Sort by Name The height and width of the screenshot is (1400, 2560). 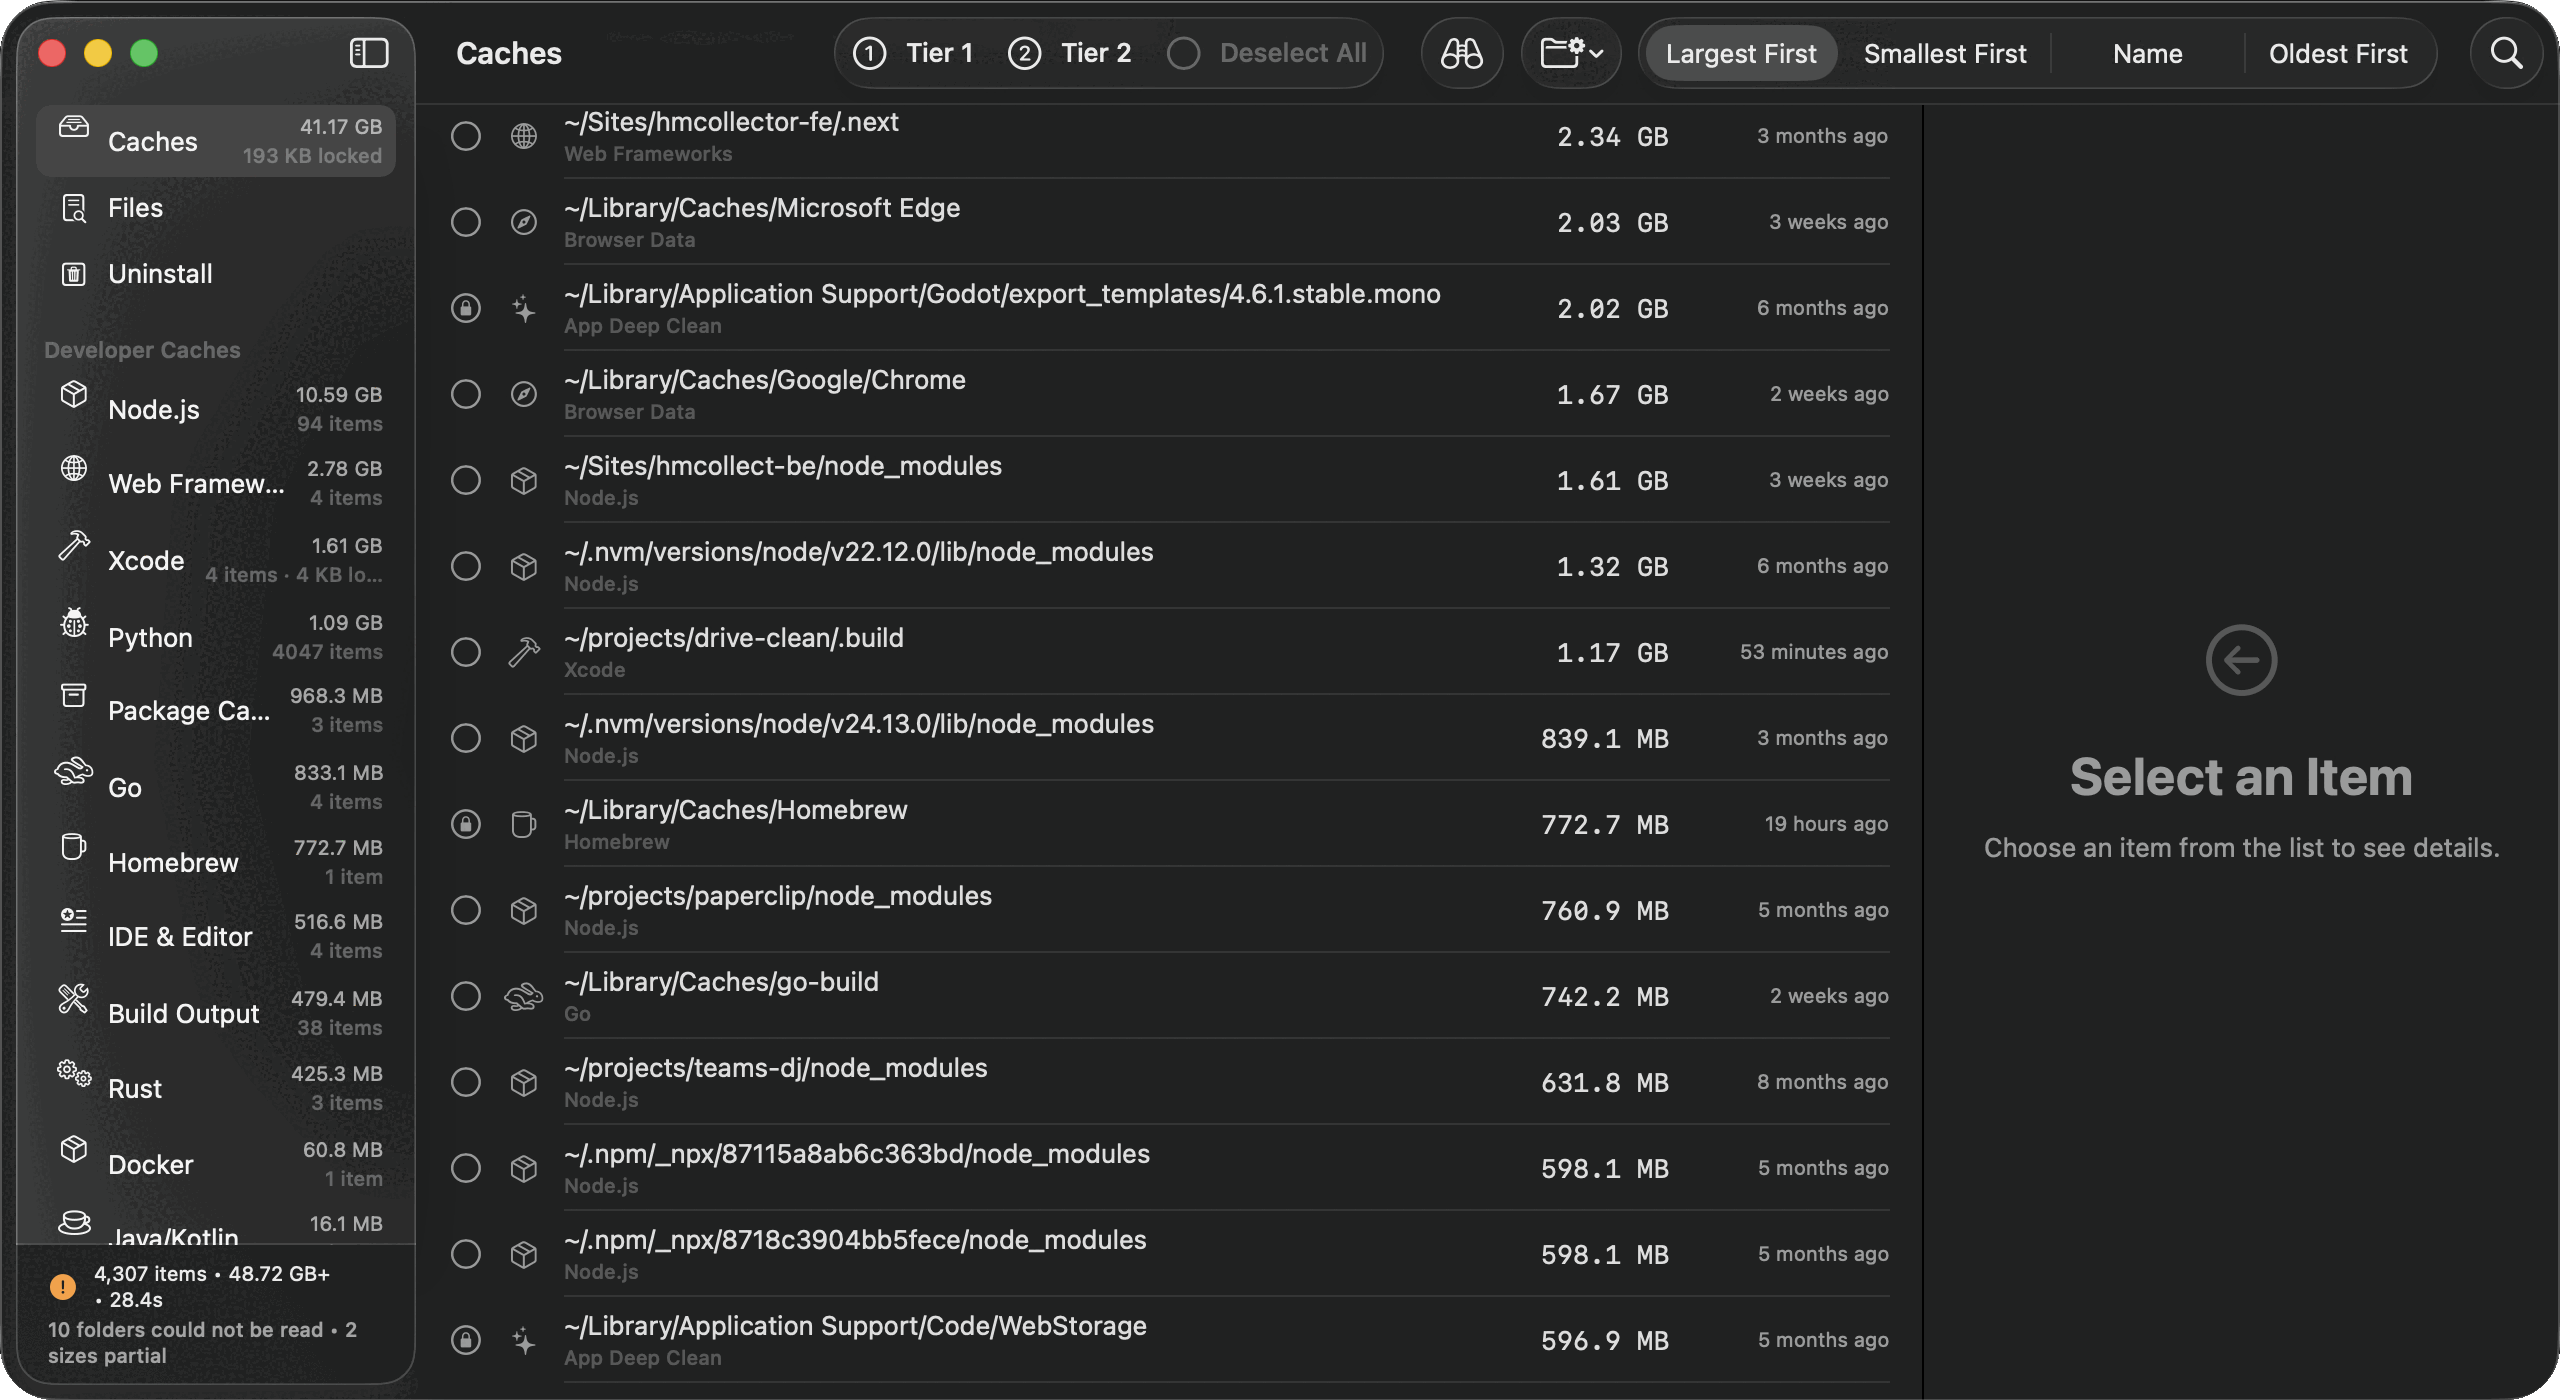coord(2147,53)
